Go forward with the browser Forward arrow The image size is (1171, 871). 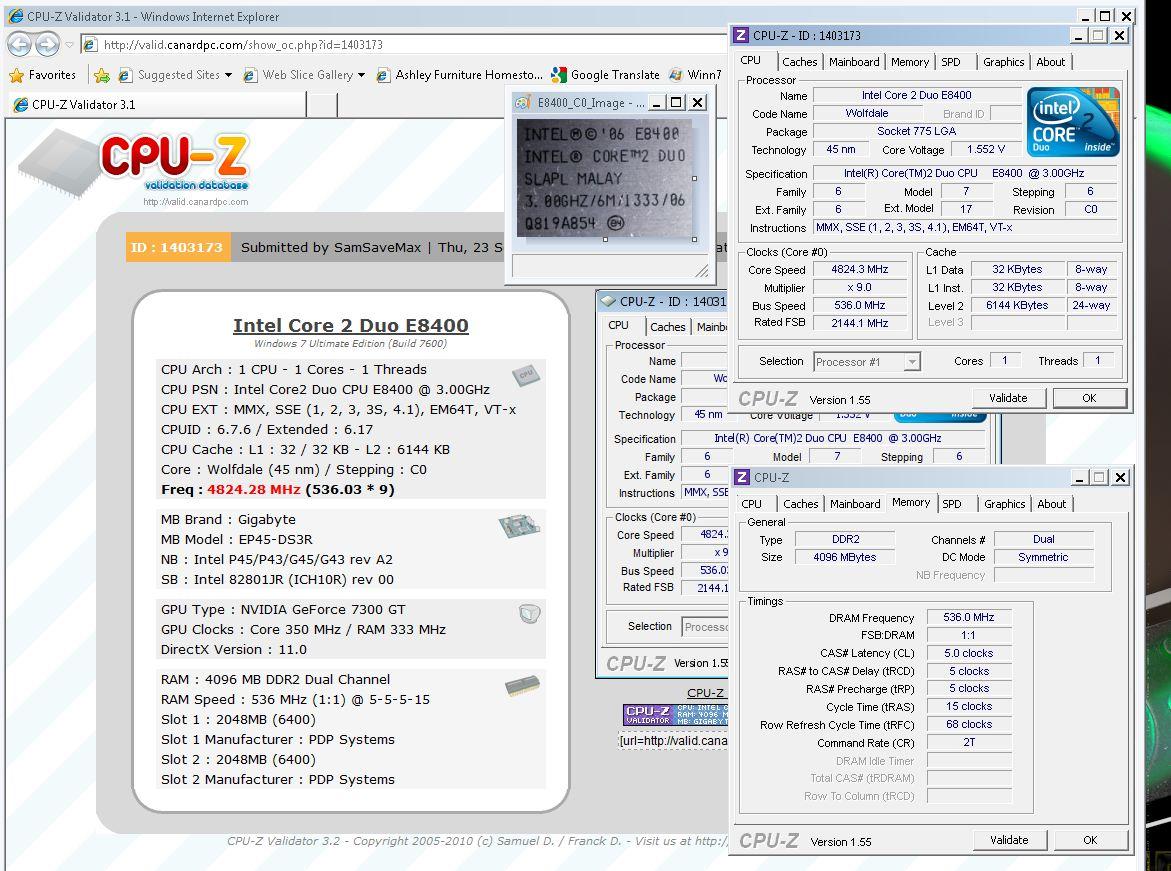47,45
